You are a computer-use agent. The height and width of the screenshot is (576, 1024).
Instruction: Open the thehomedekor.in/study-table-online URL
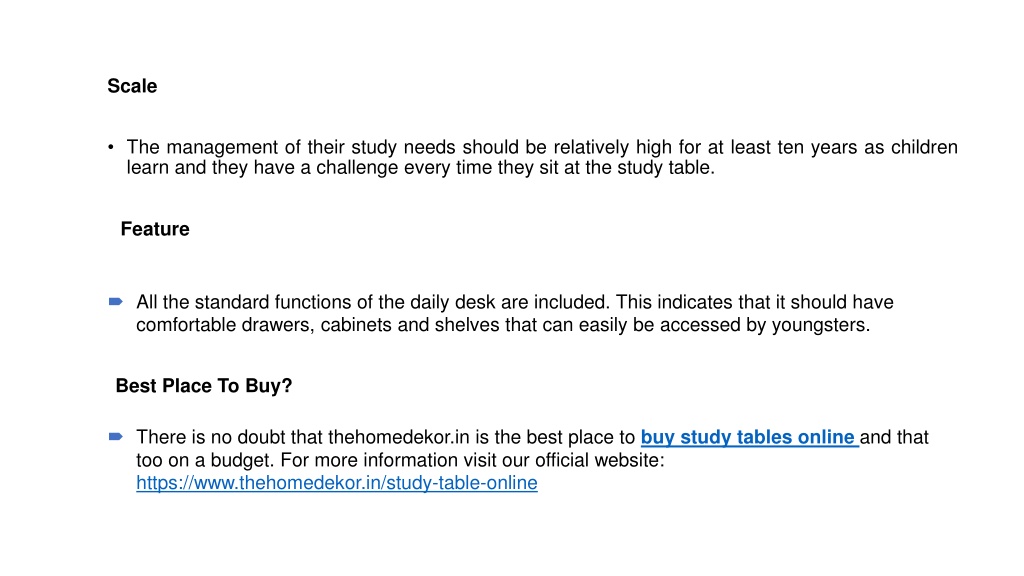point(337,483)
